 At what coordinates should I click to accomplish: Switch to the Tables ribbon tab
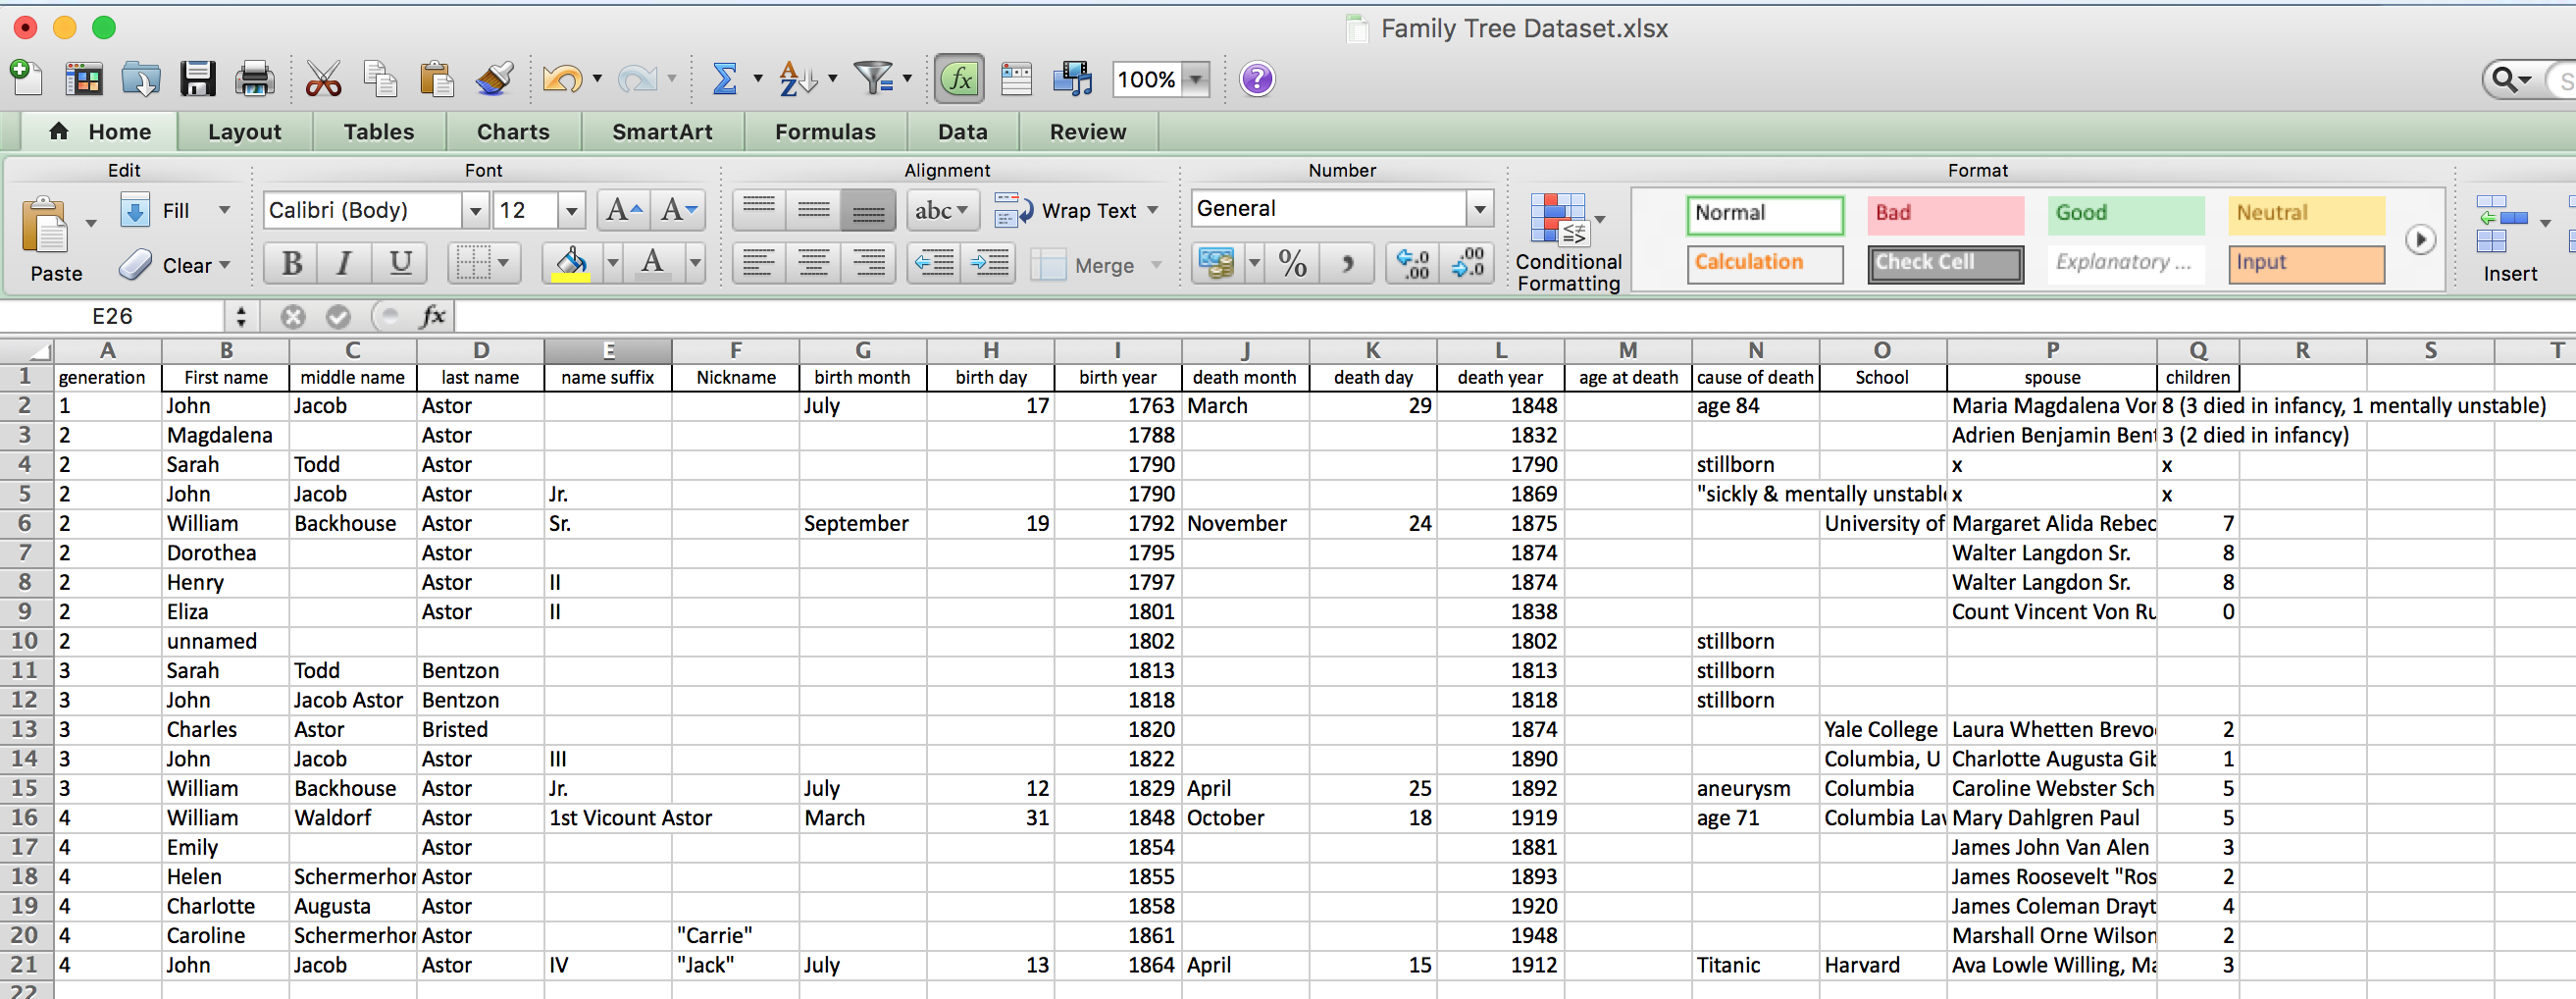[x=378, y=132]
